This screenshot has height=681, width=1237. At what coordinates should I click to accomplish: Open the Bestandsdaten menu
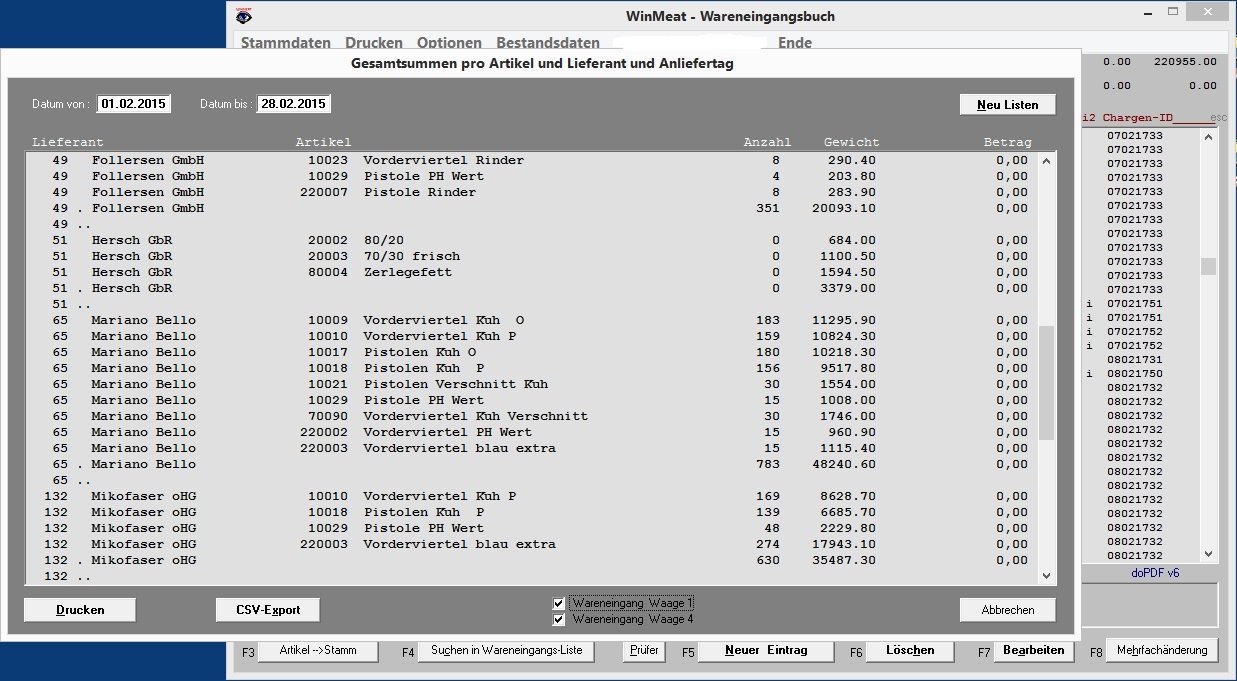[548, 43]
